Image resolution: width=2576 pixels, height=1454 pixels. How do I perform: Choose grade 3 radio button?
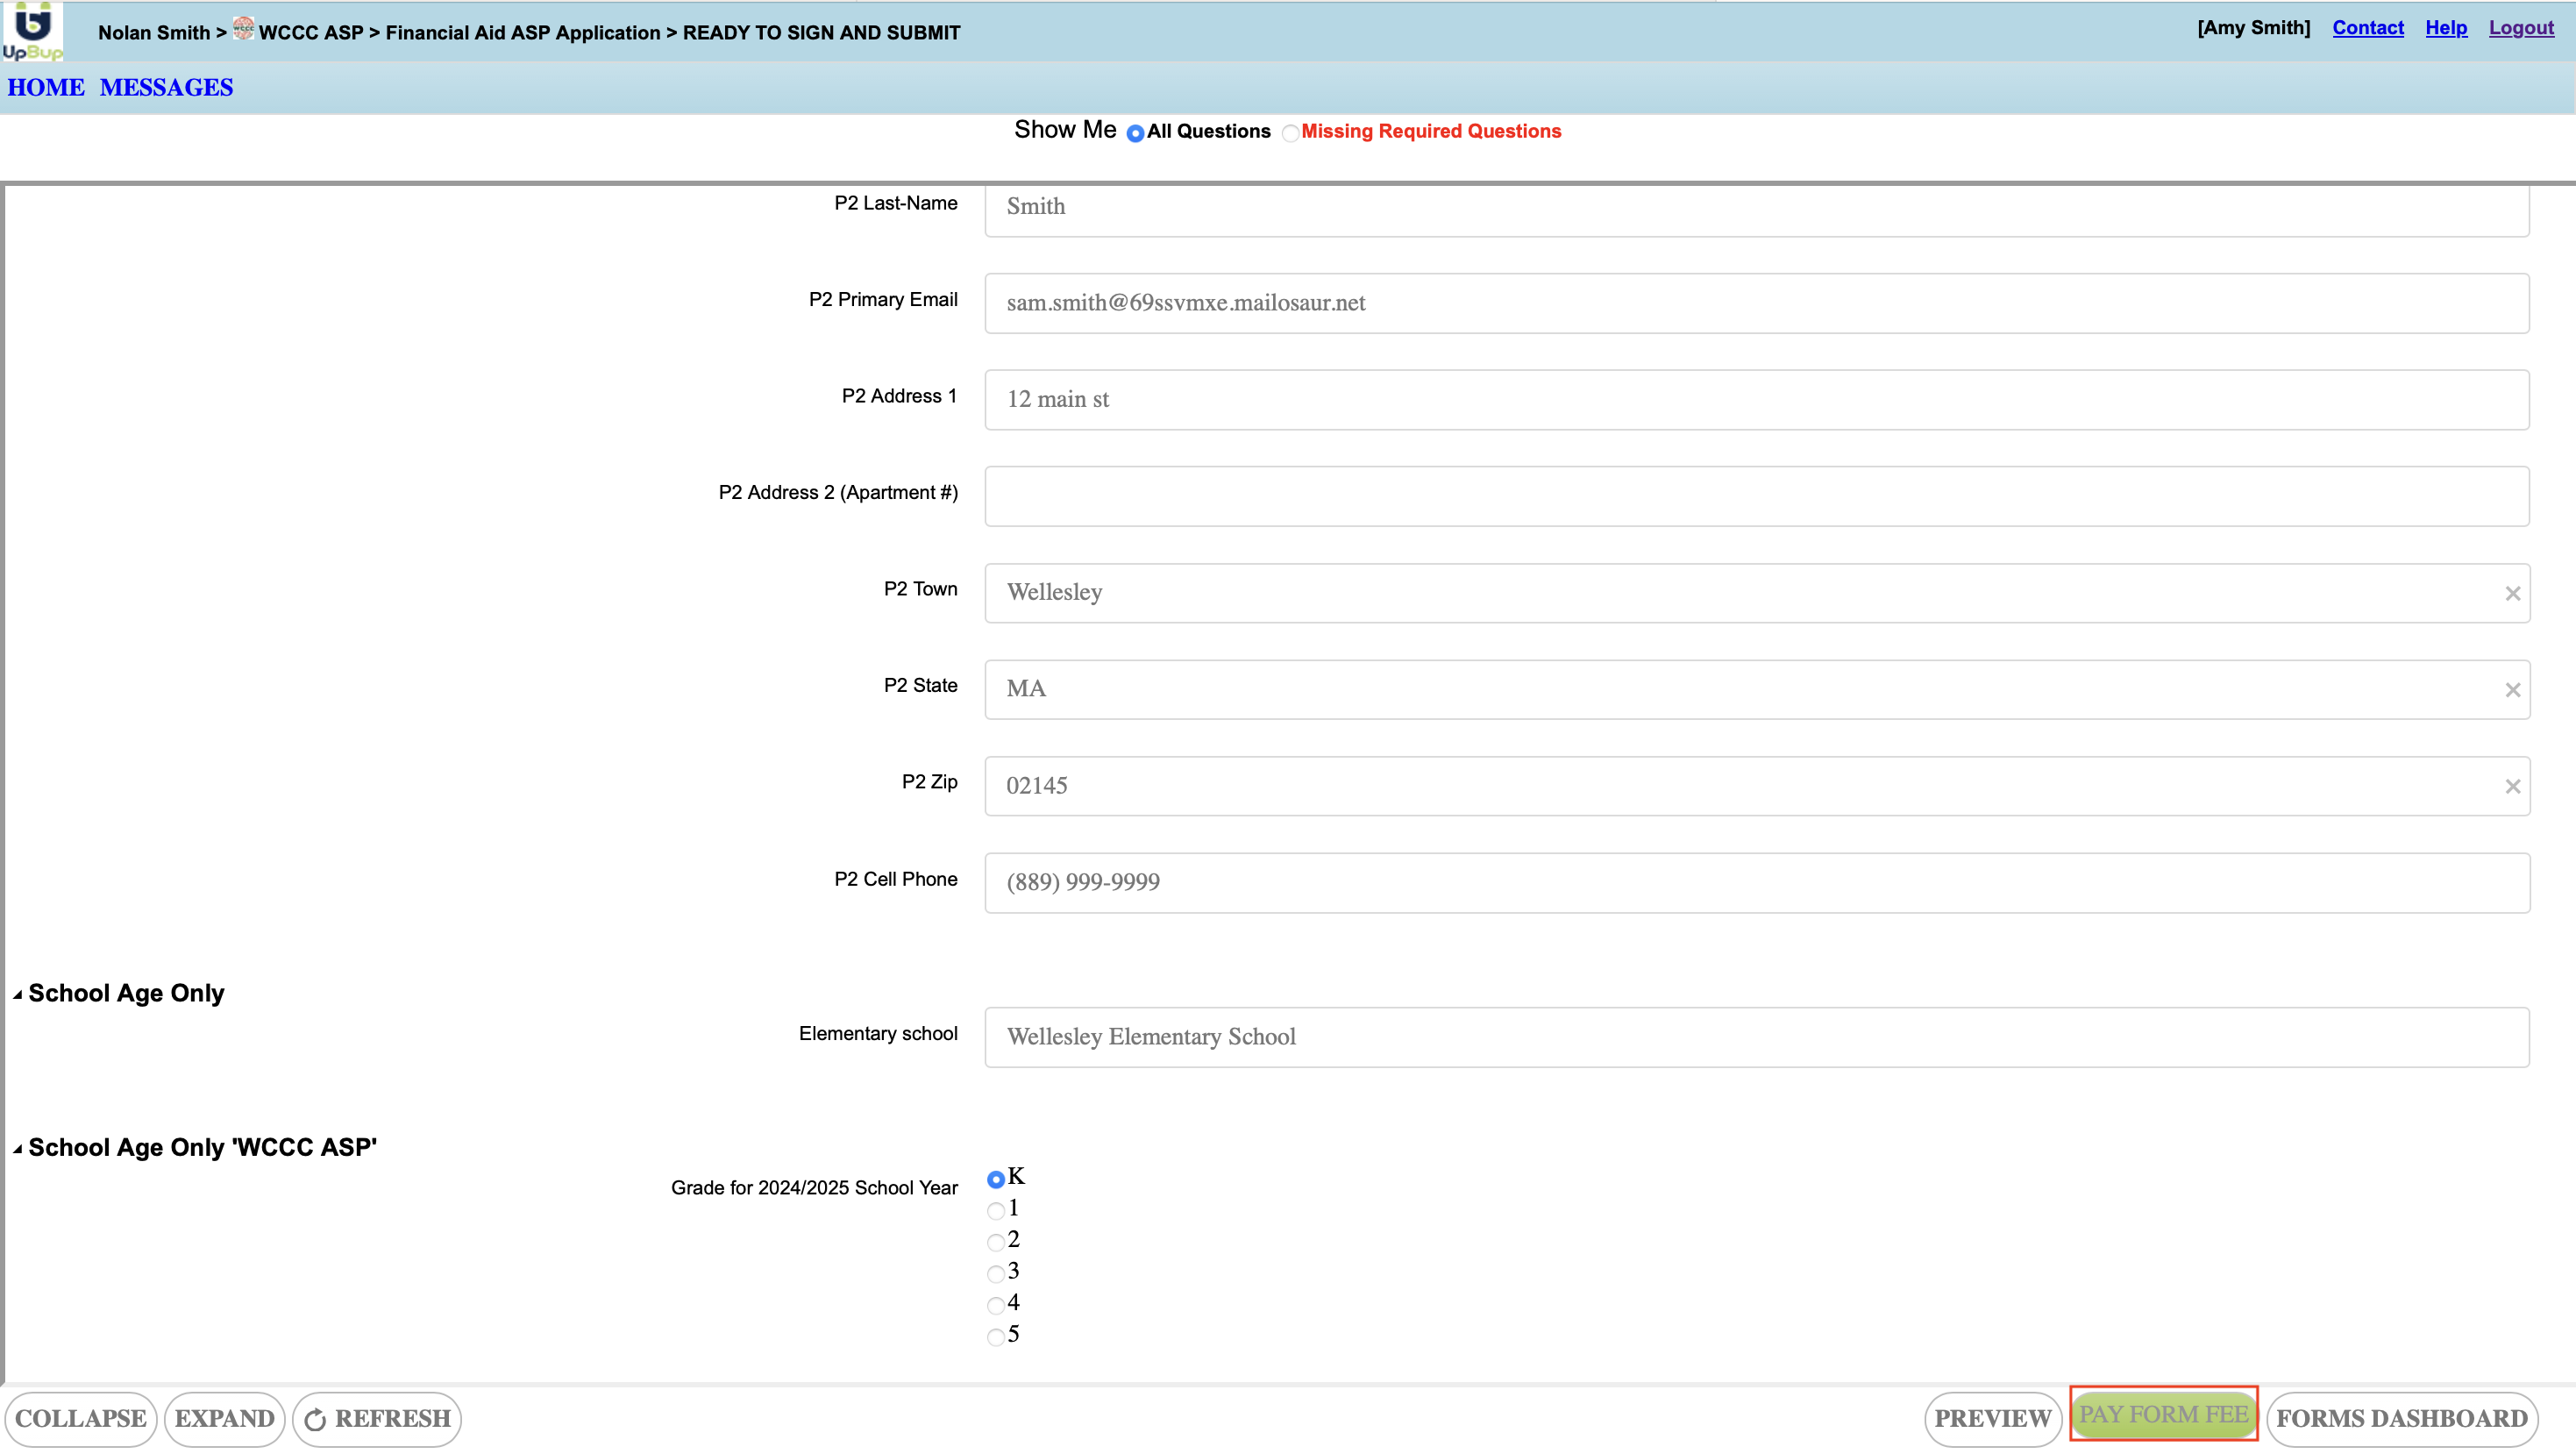[995, 1274]
